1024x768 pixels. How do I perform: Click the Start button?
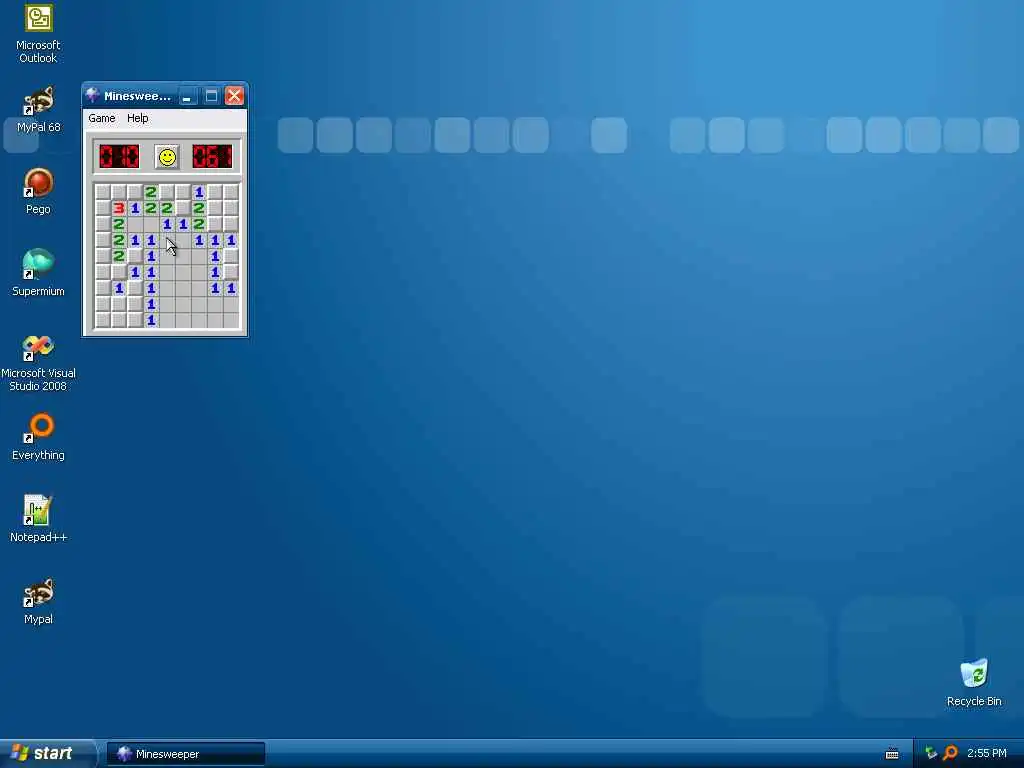(47, 754)
